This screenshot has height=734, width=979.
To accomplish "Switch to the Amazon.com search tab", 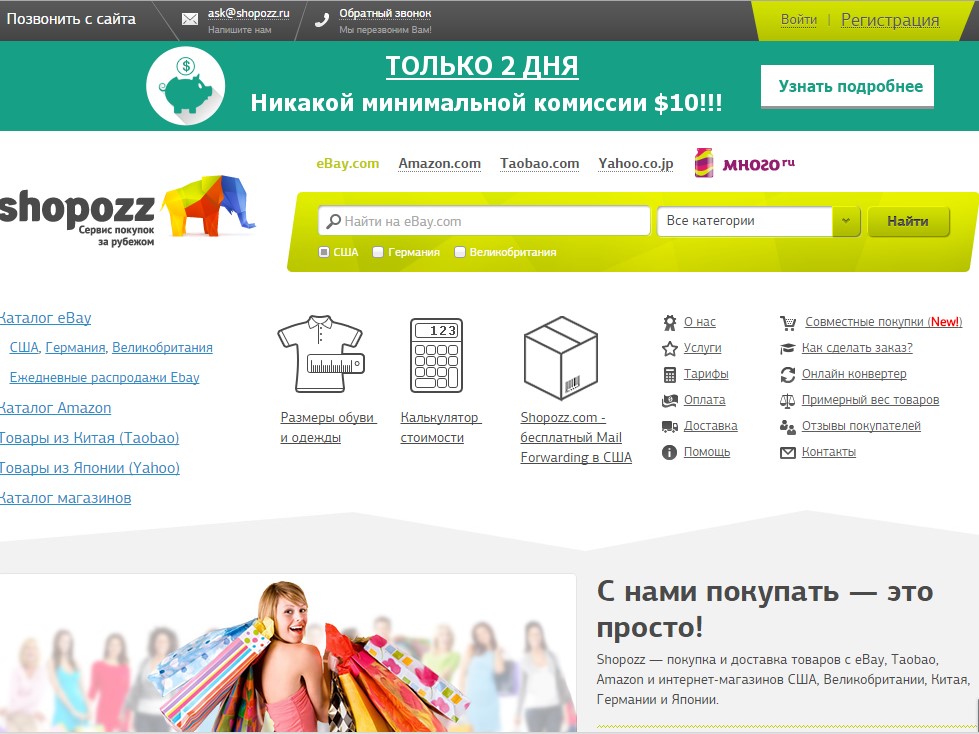I will pyautogui.click(x=440, y=164).
